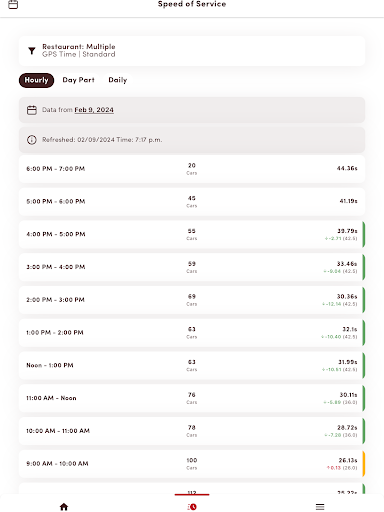Open the hamburger menu icon

pos(320,507)
